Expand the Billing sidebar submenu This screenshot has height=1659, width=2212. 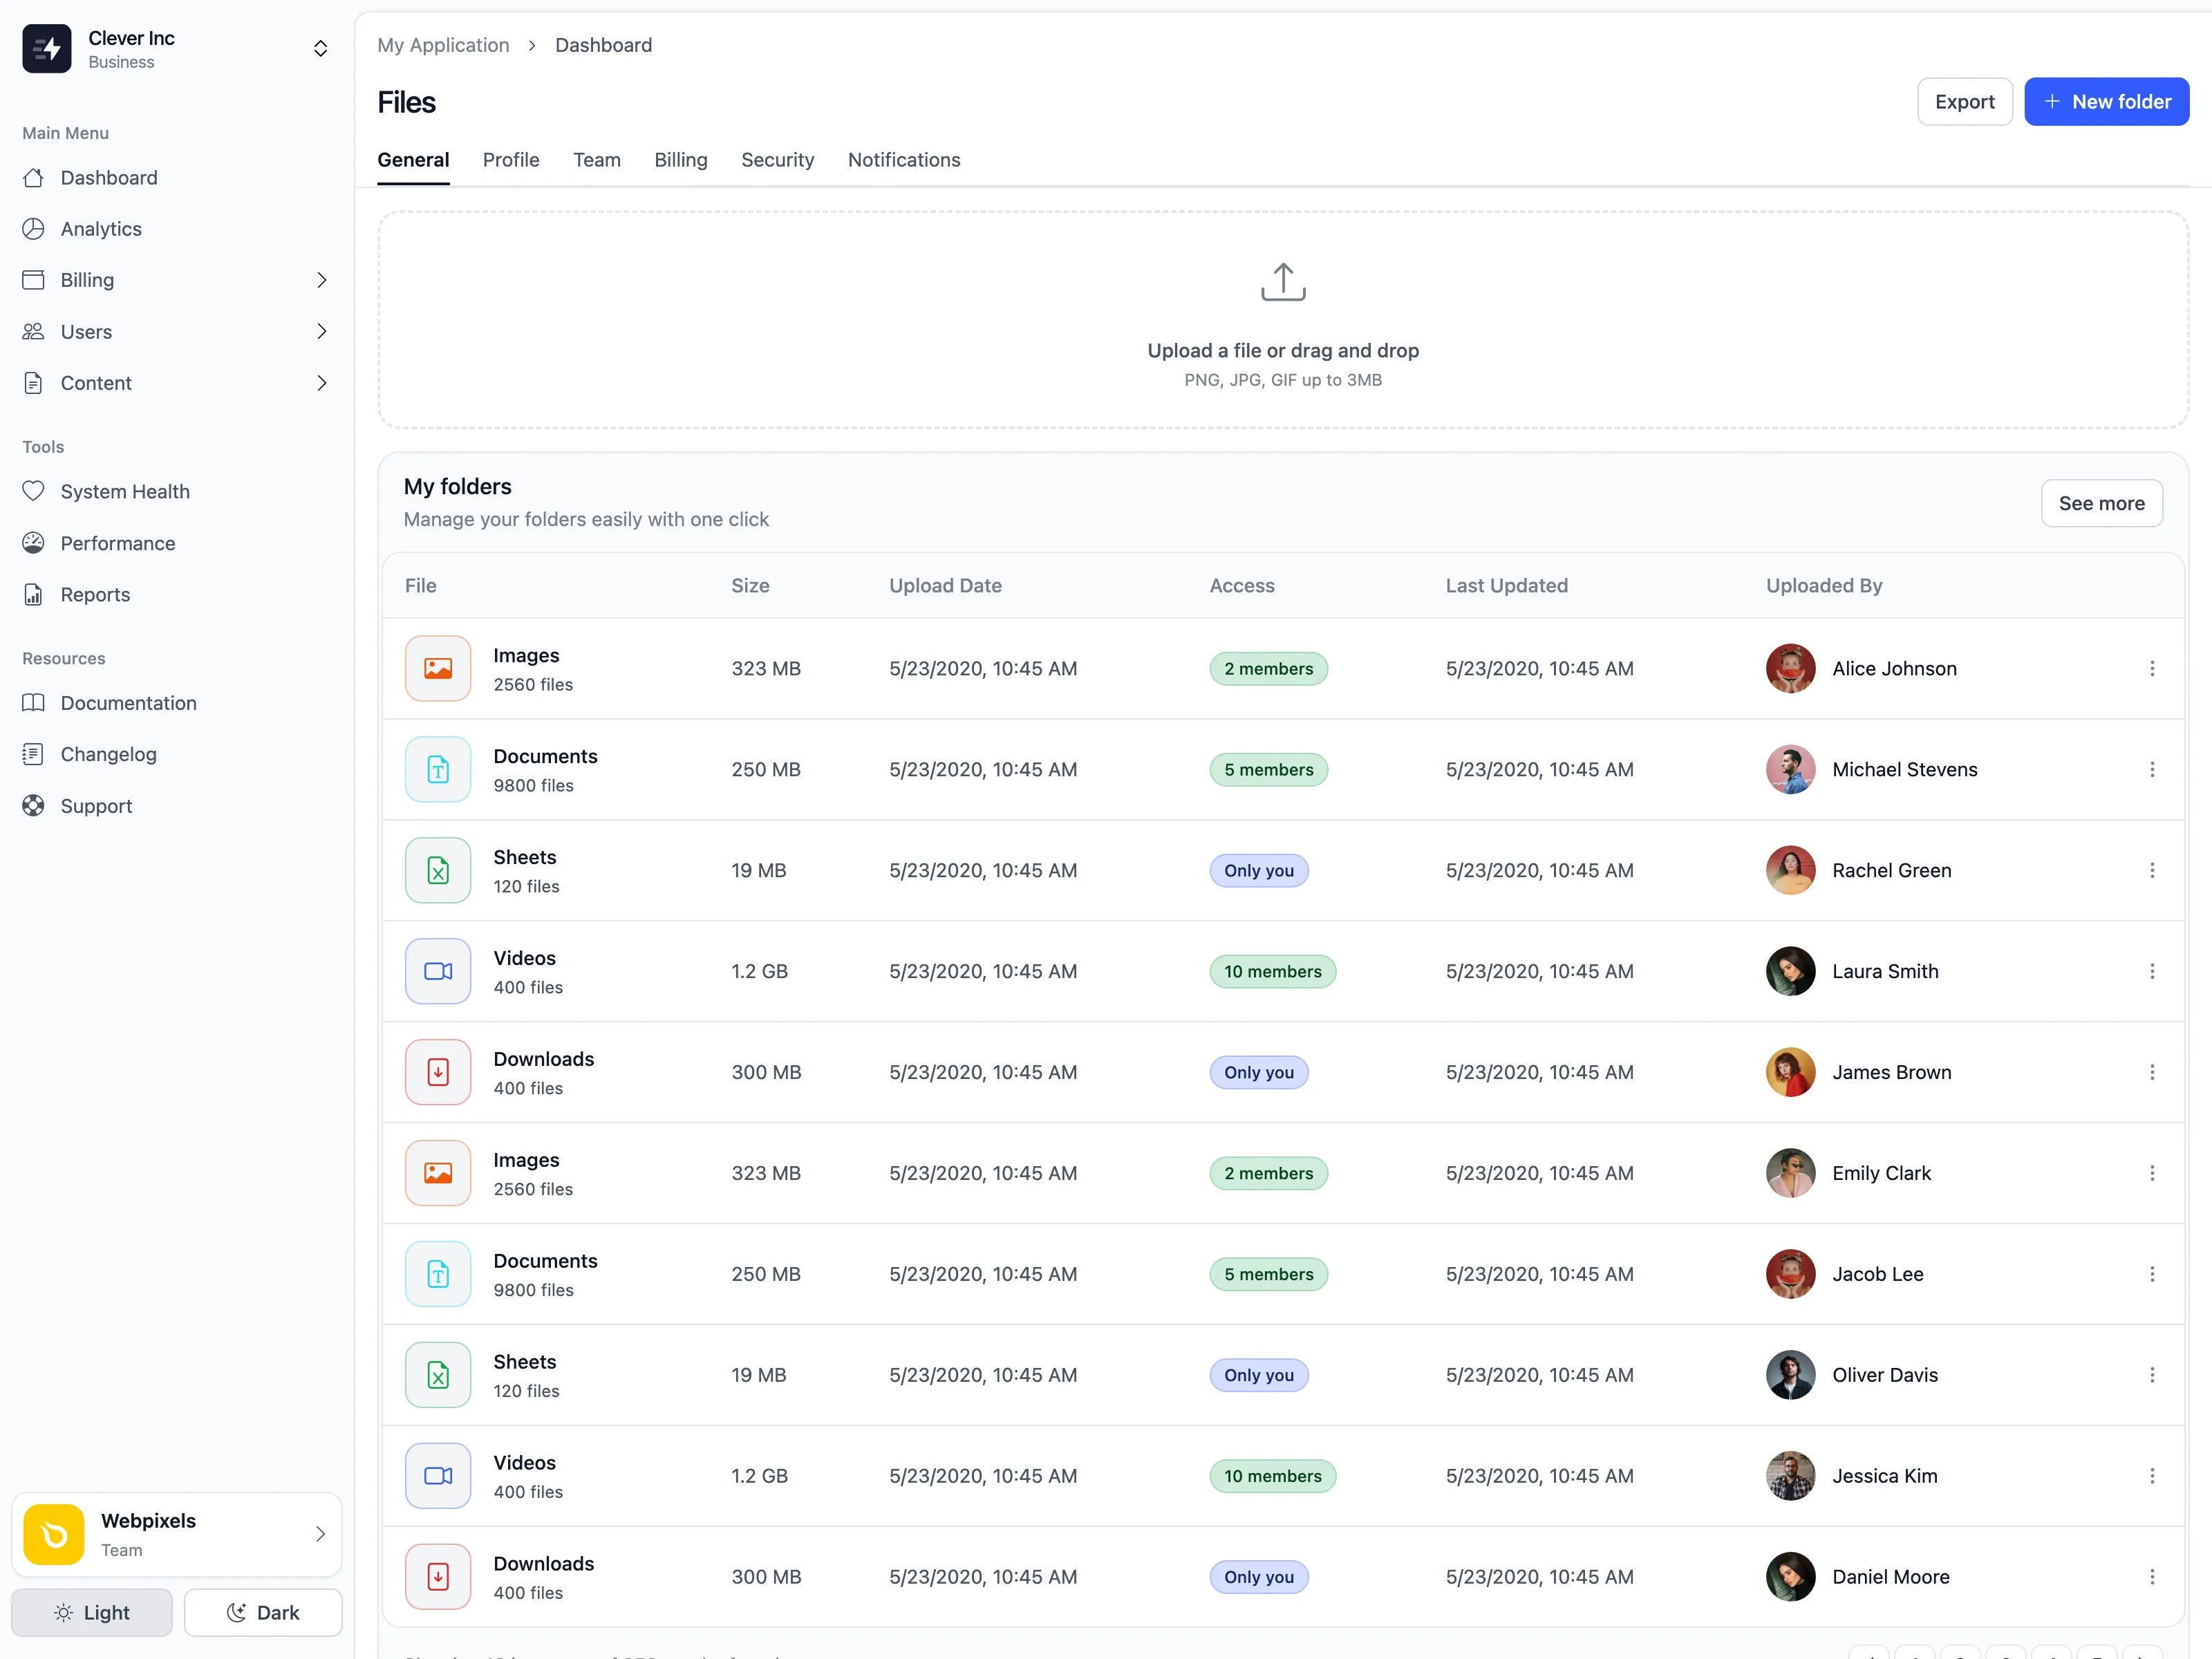pos(321,280)
